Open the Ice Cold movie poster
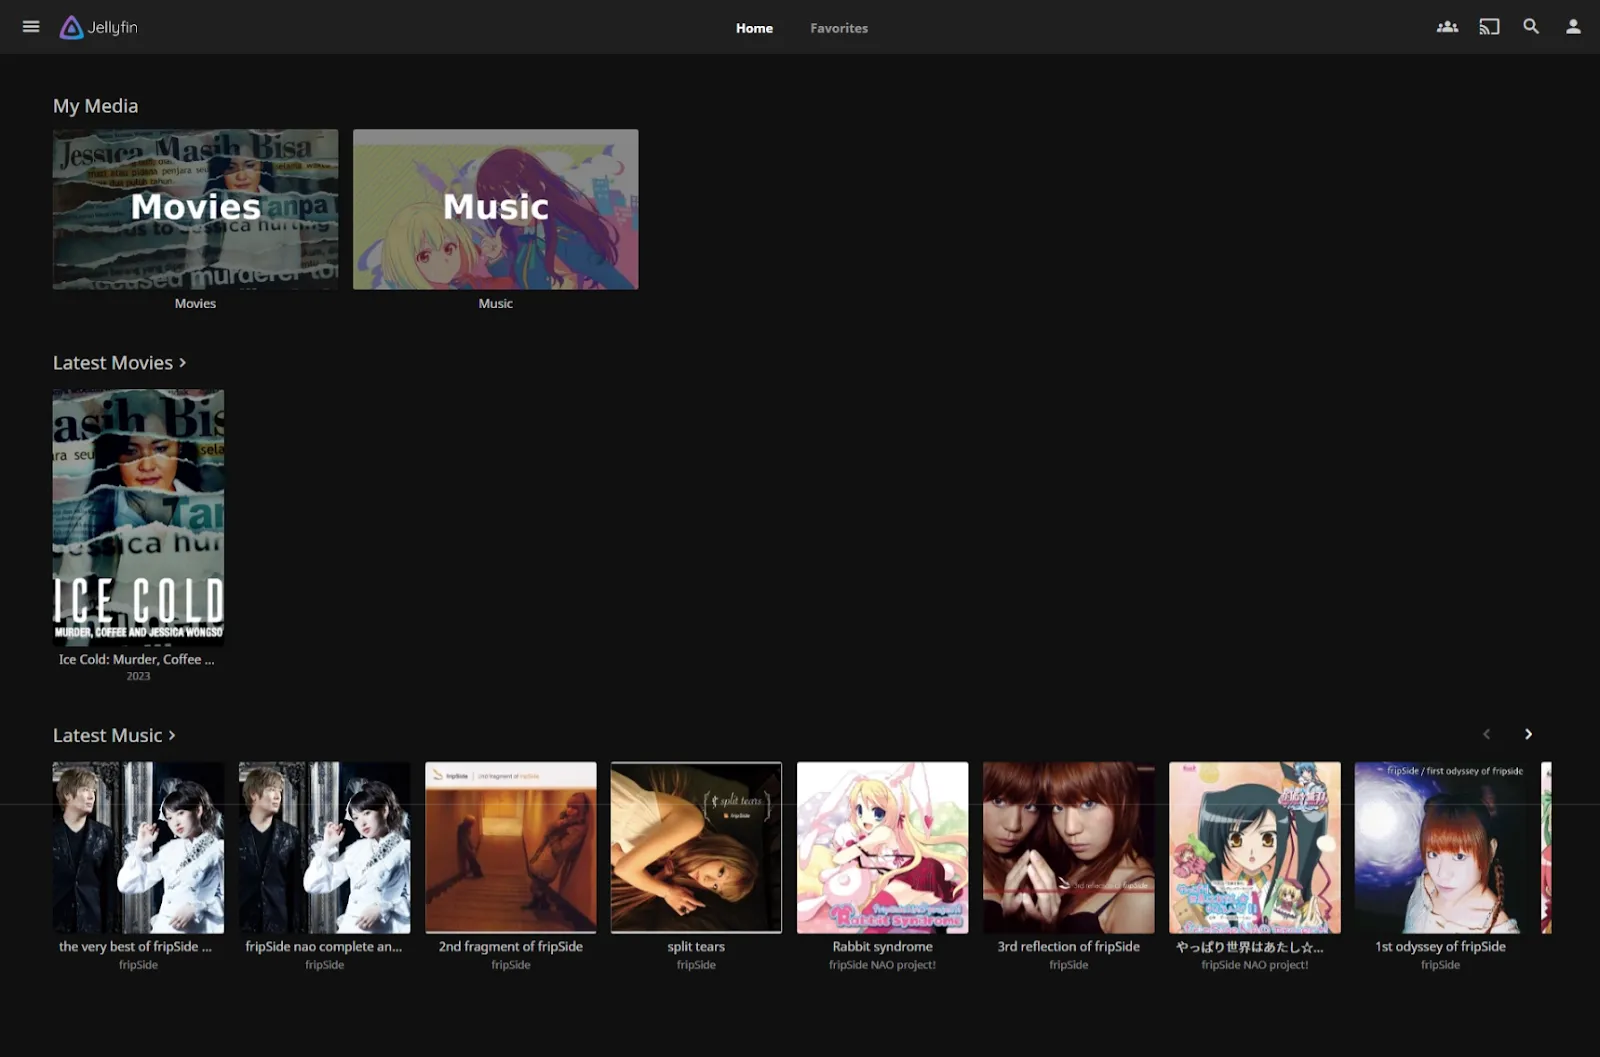Image resolution: width=1600 pixels, height=1057 pixels. [x=138, y=517]
